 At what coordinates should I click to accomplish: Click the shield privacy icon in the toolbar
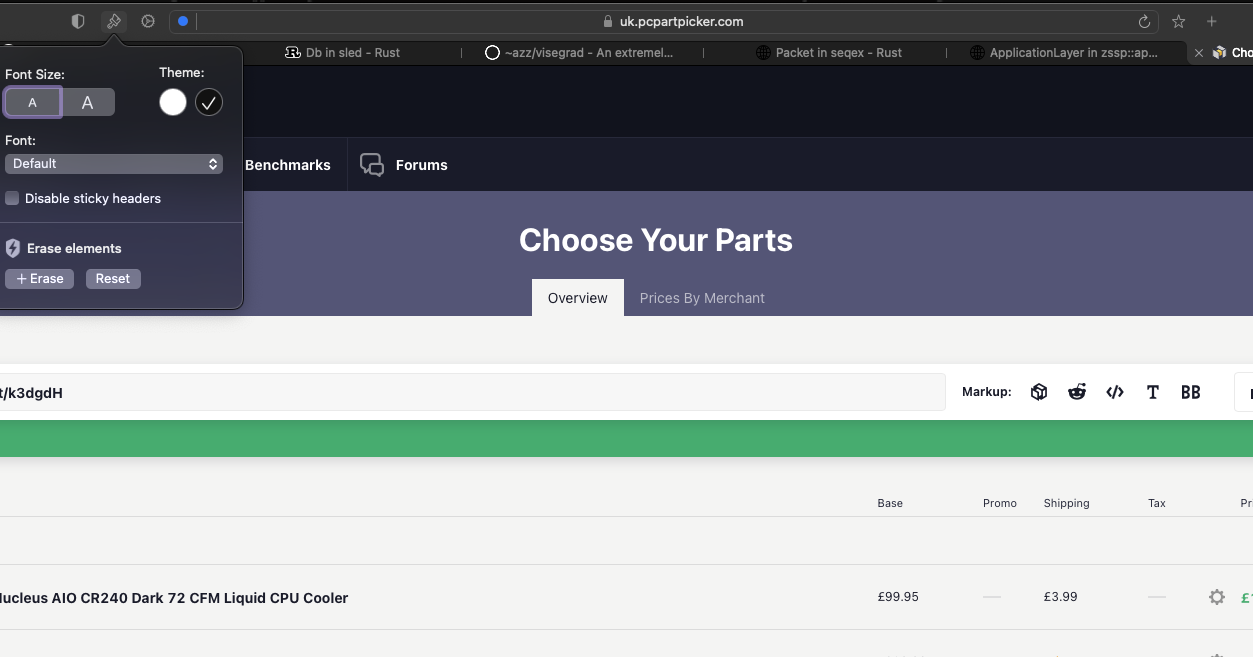coord(78,21)
